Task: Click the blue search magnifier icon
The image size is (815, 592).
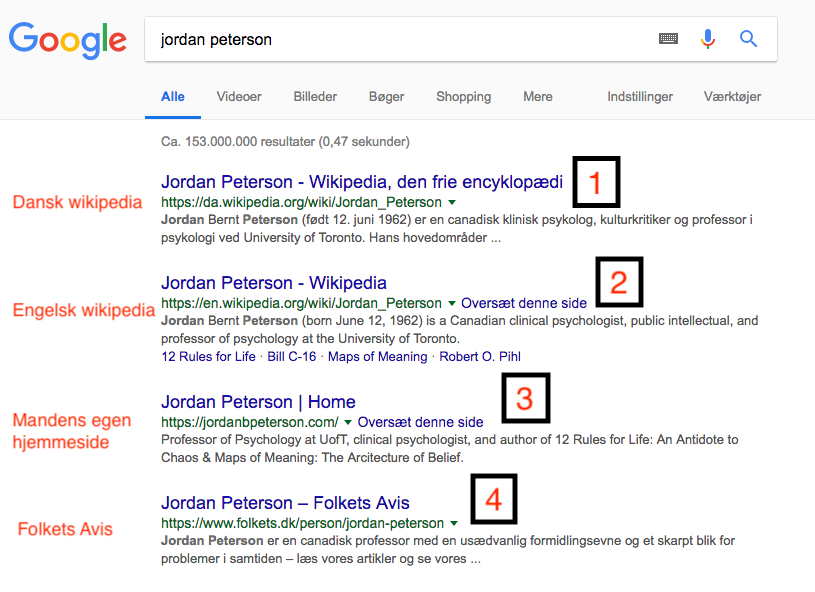Action: point(748,38)
